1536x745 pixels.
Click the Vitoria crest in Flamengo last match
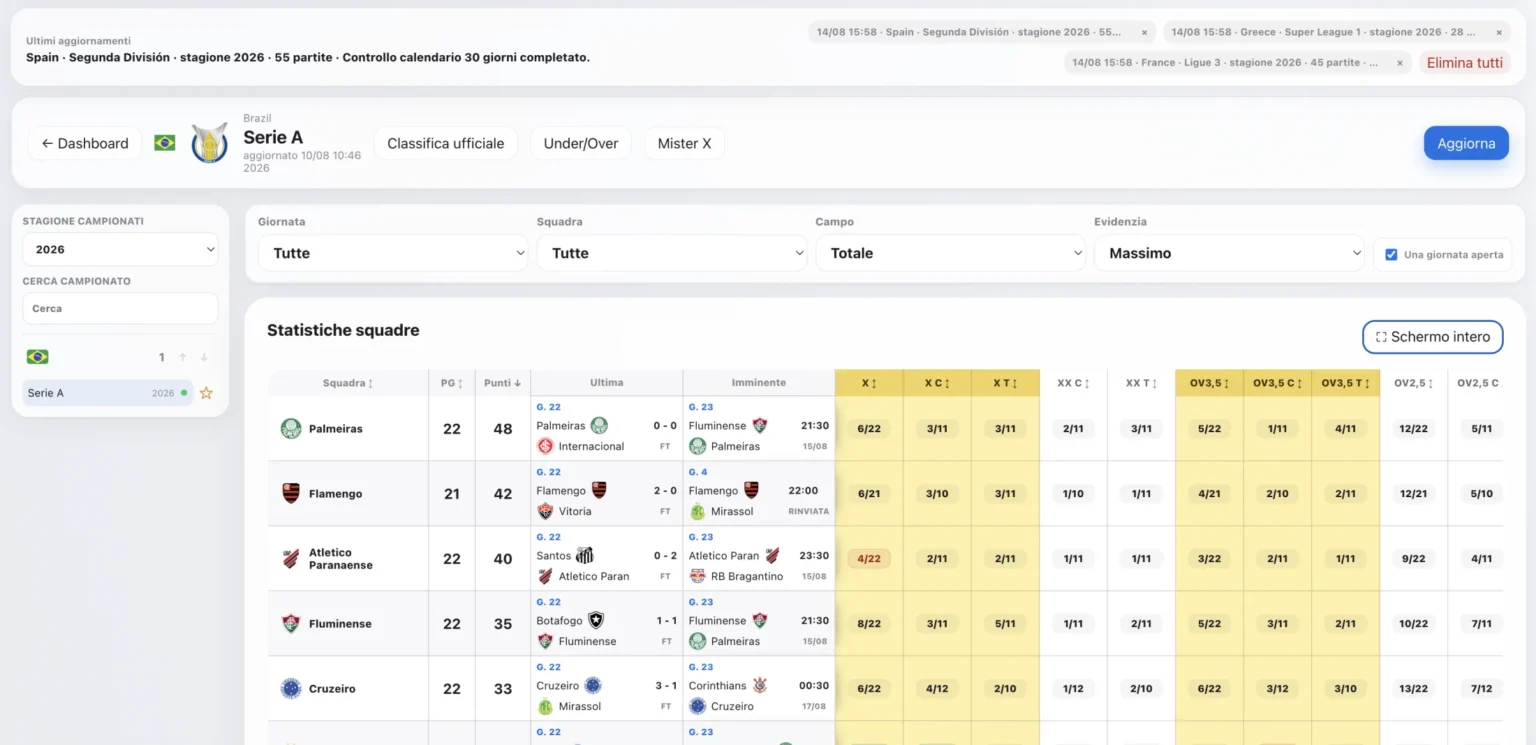[x=545, y=511]
